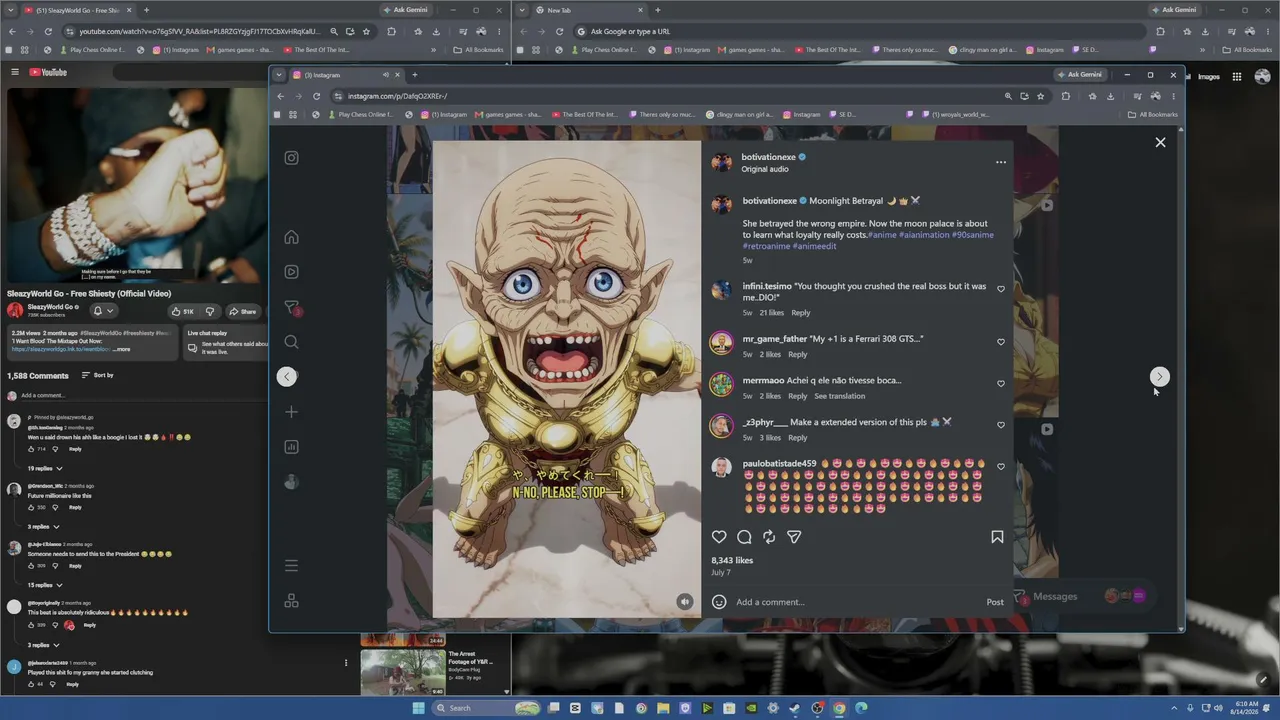Click the Instagram address bar URL
The width and height of the screenshot is (1280, 720).
pos(397,96)
